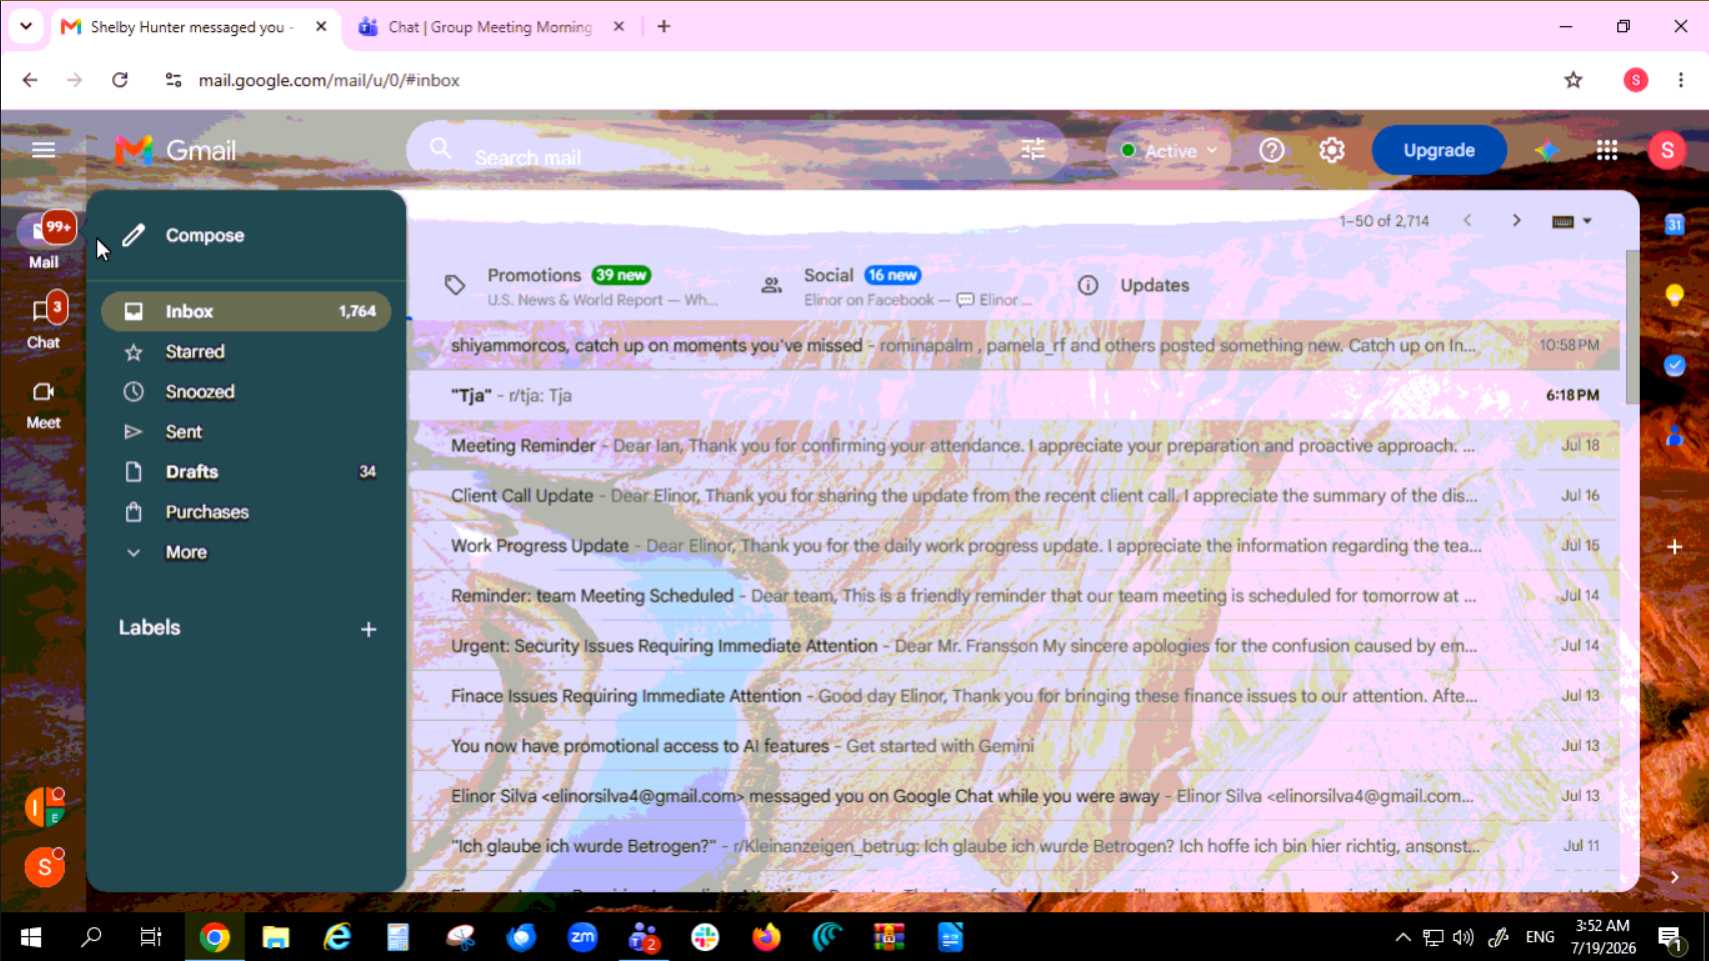The image size is (1709, 961).
Task: Show side panel expander arrow
Action: click(1674, 877)
